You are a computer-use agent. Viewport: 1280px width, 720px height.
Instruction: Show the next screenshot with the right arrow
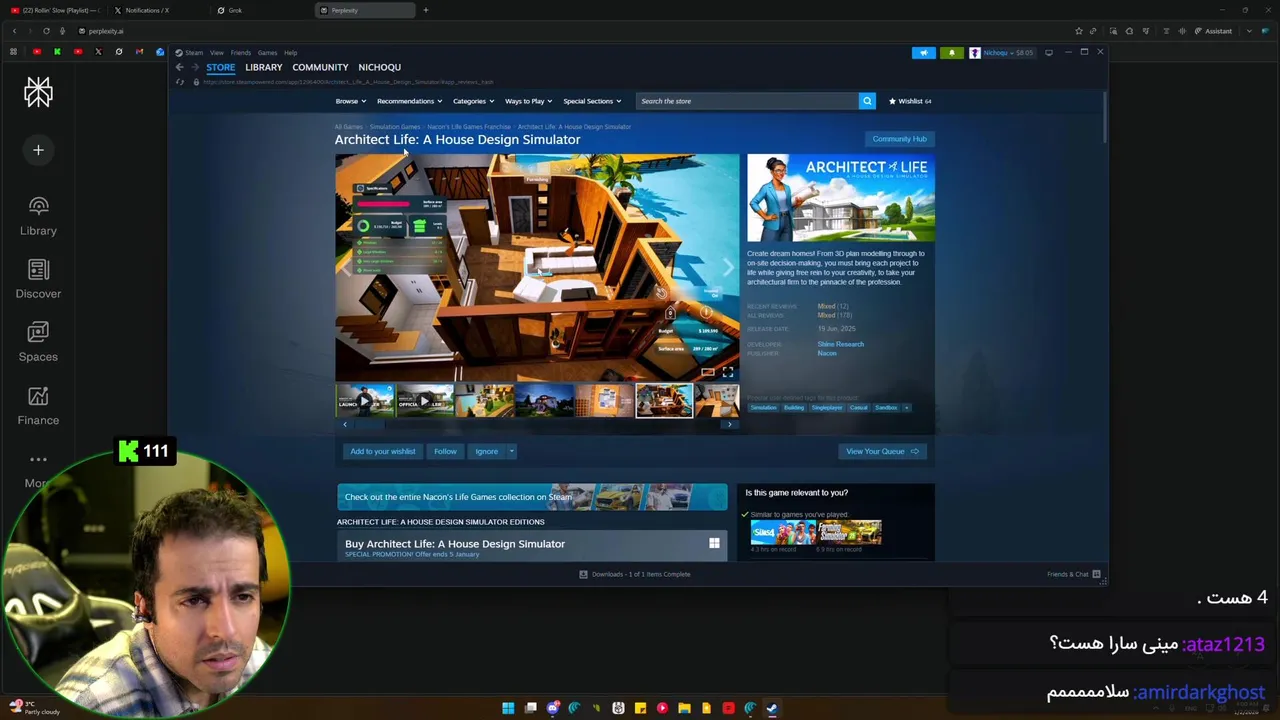[x=728, y=267]
